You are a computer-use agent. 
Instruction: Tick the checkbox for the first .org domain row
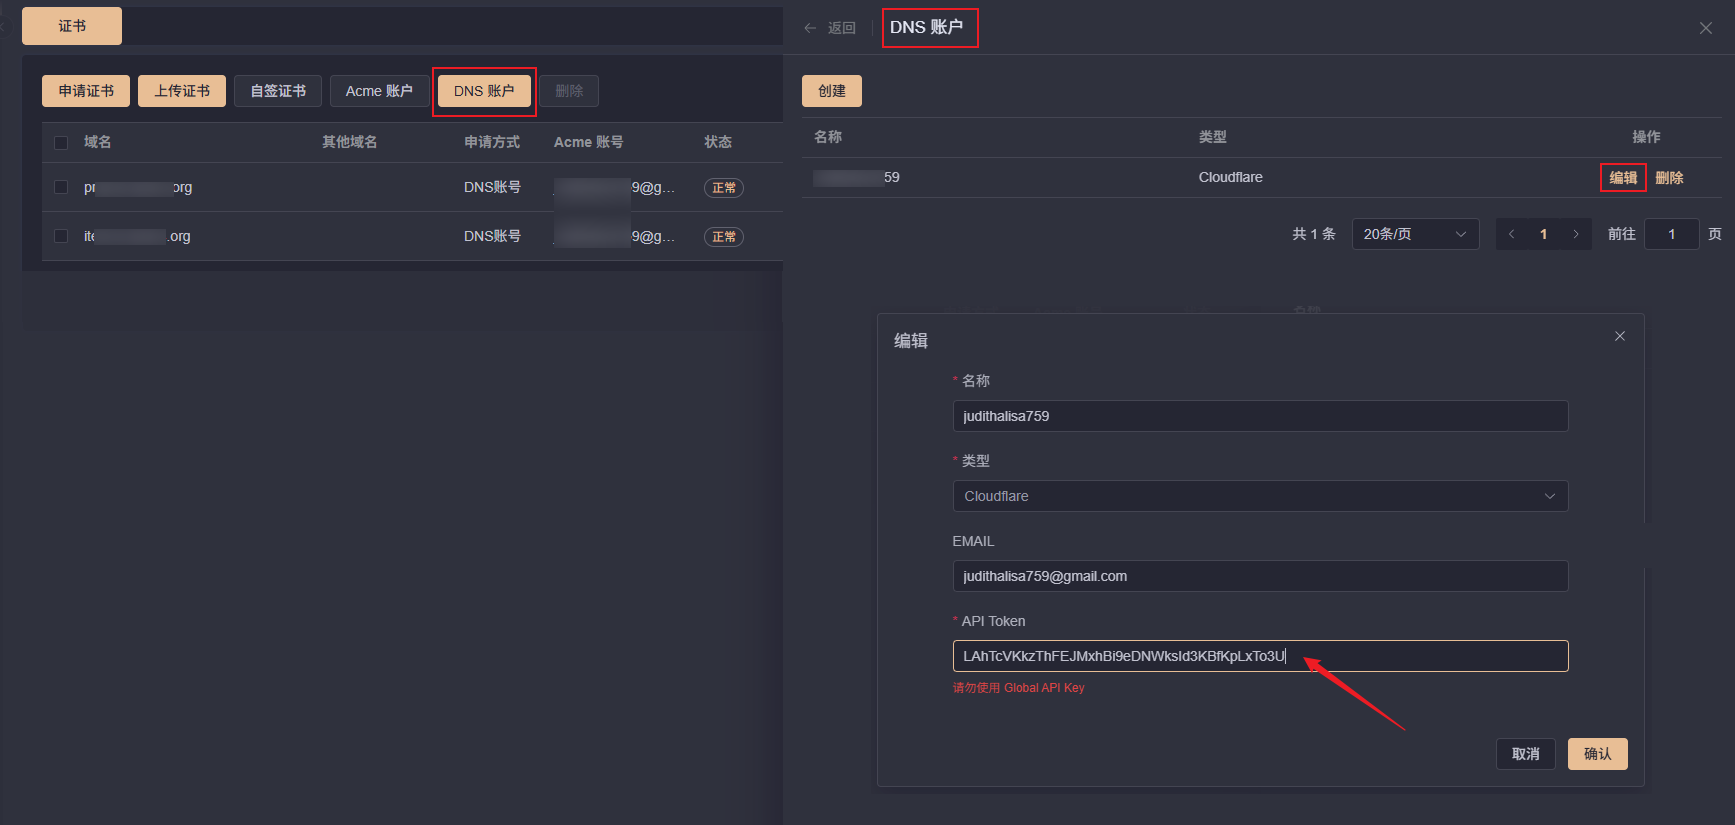pyautogui.click(x=61, y=187)
